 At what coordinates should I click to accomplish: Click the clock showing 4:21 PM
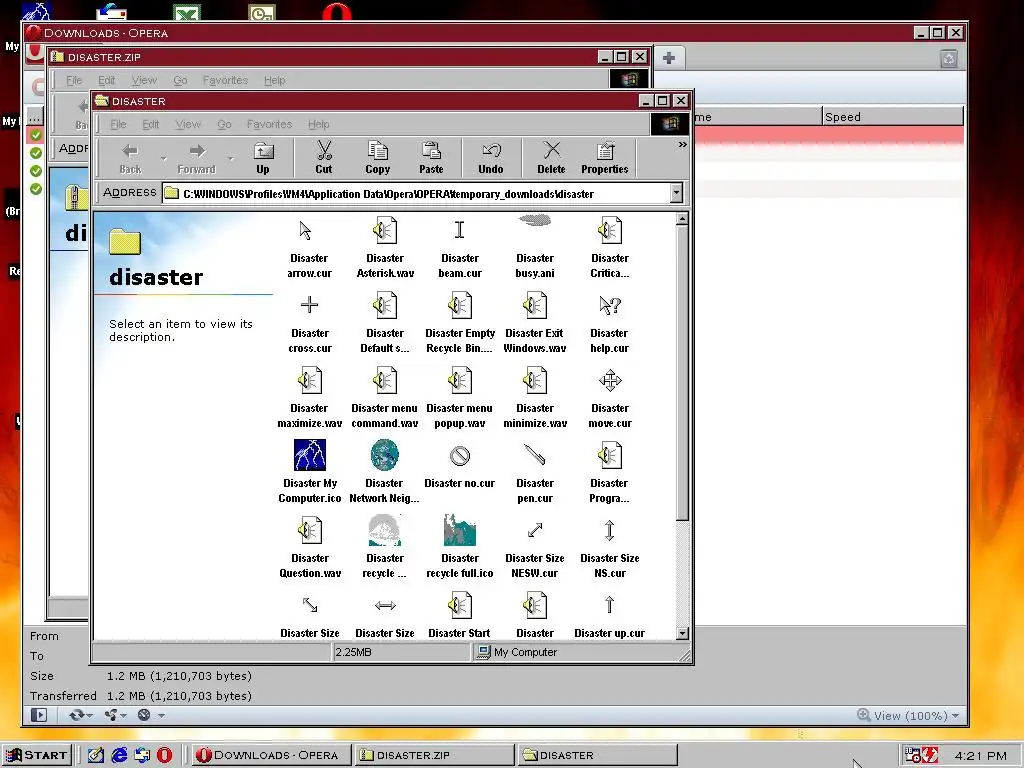click(980, 756)
